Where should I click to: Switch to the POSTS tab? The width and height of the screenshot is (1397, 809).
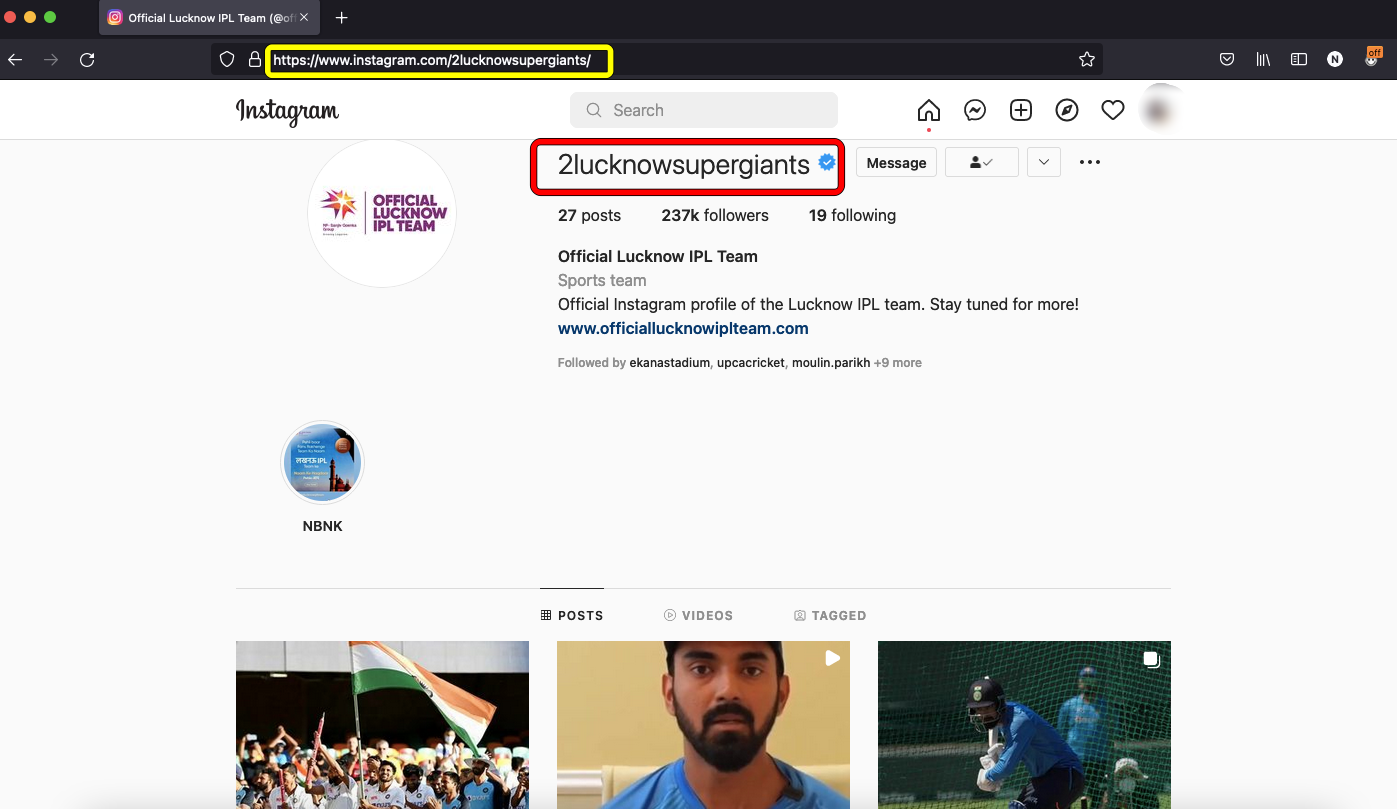tap(572, 615)
